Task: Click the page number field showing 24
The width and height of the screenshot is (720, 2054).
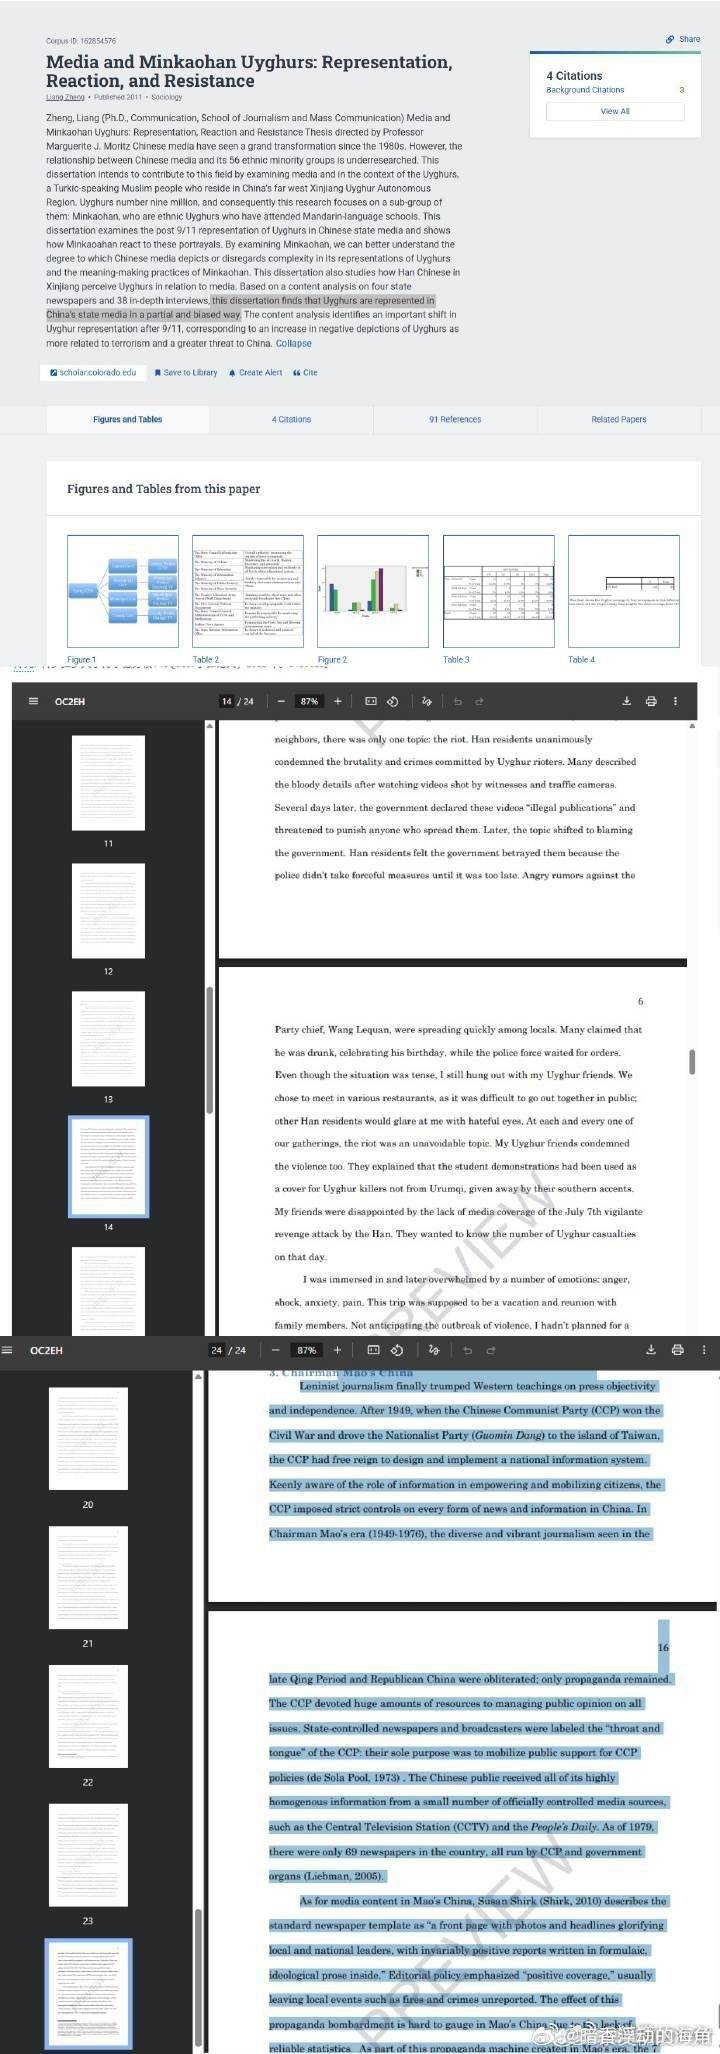Action: pos(216,1350)
